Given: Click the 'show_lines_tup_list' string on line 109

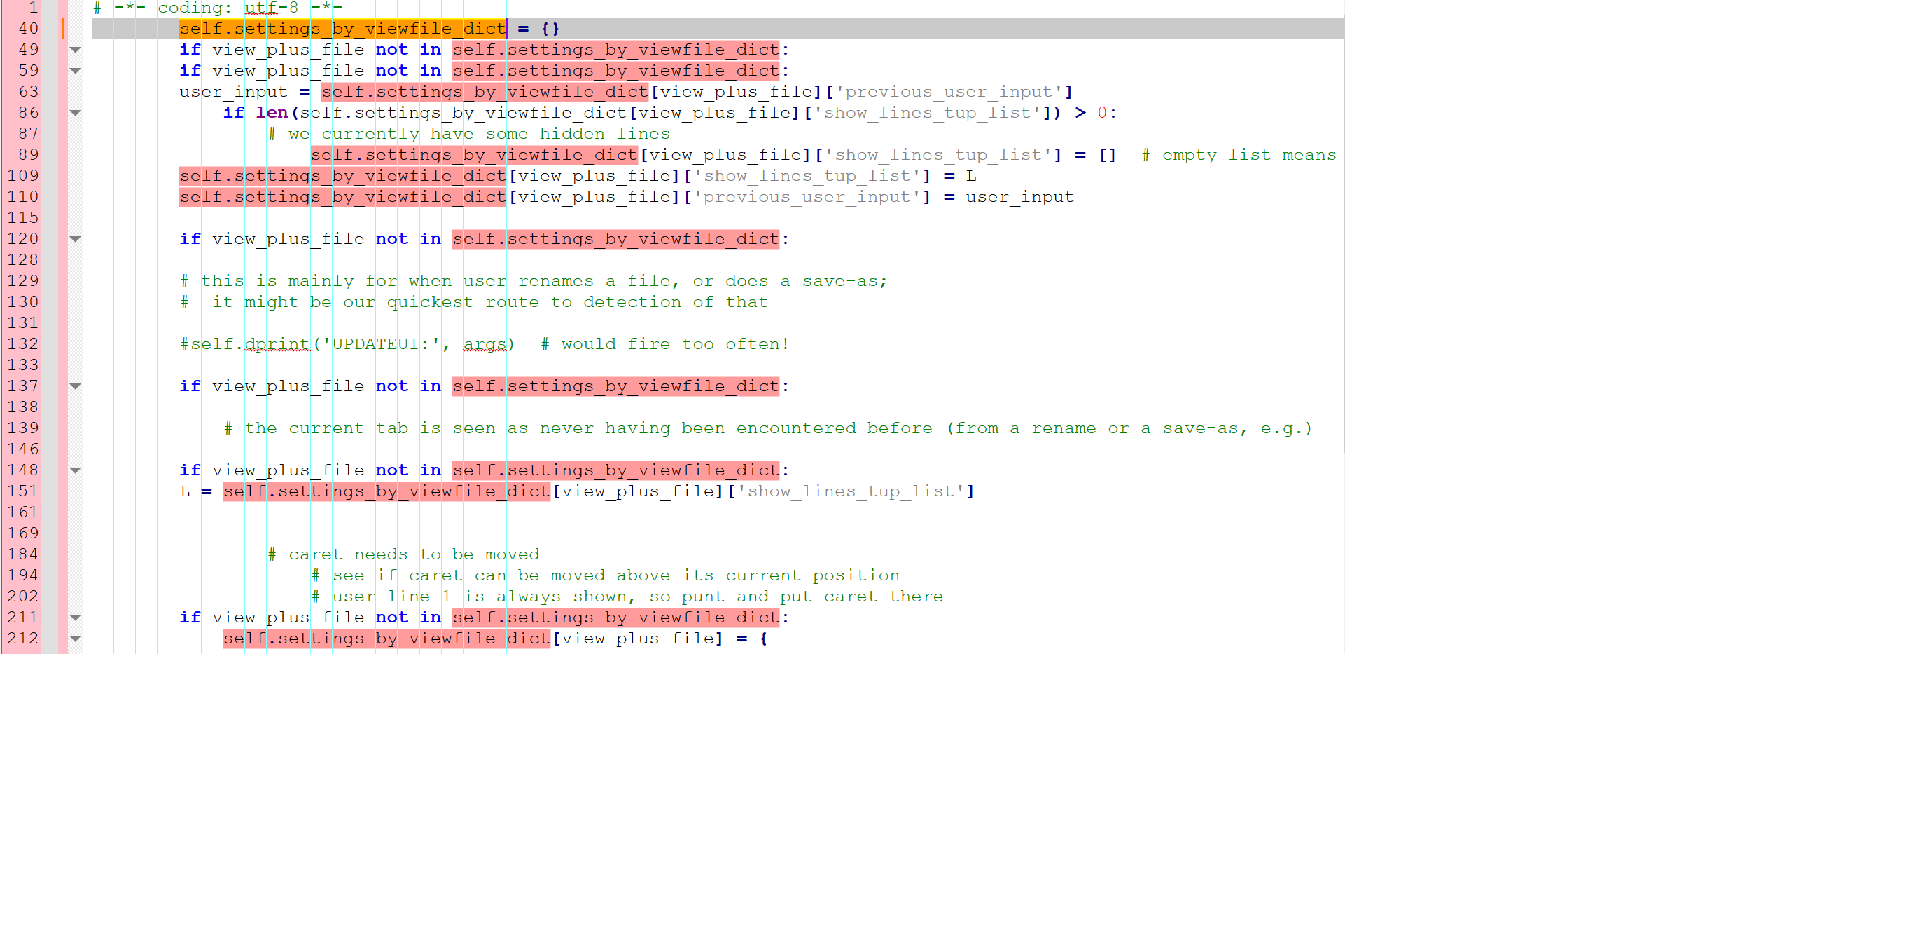Looking at the screenshot, I should pyautogui.click(x=807, y=176).
